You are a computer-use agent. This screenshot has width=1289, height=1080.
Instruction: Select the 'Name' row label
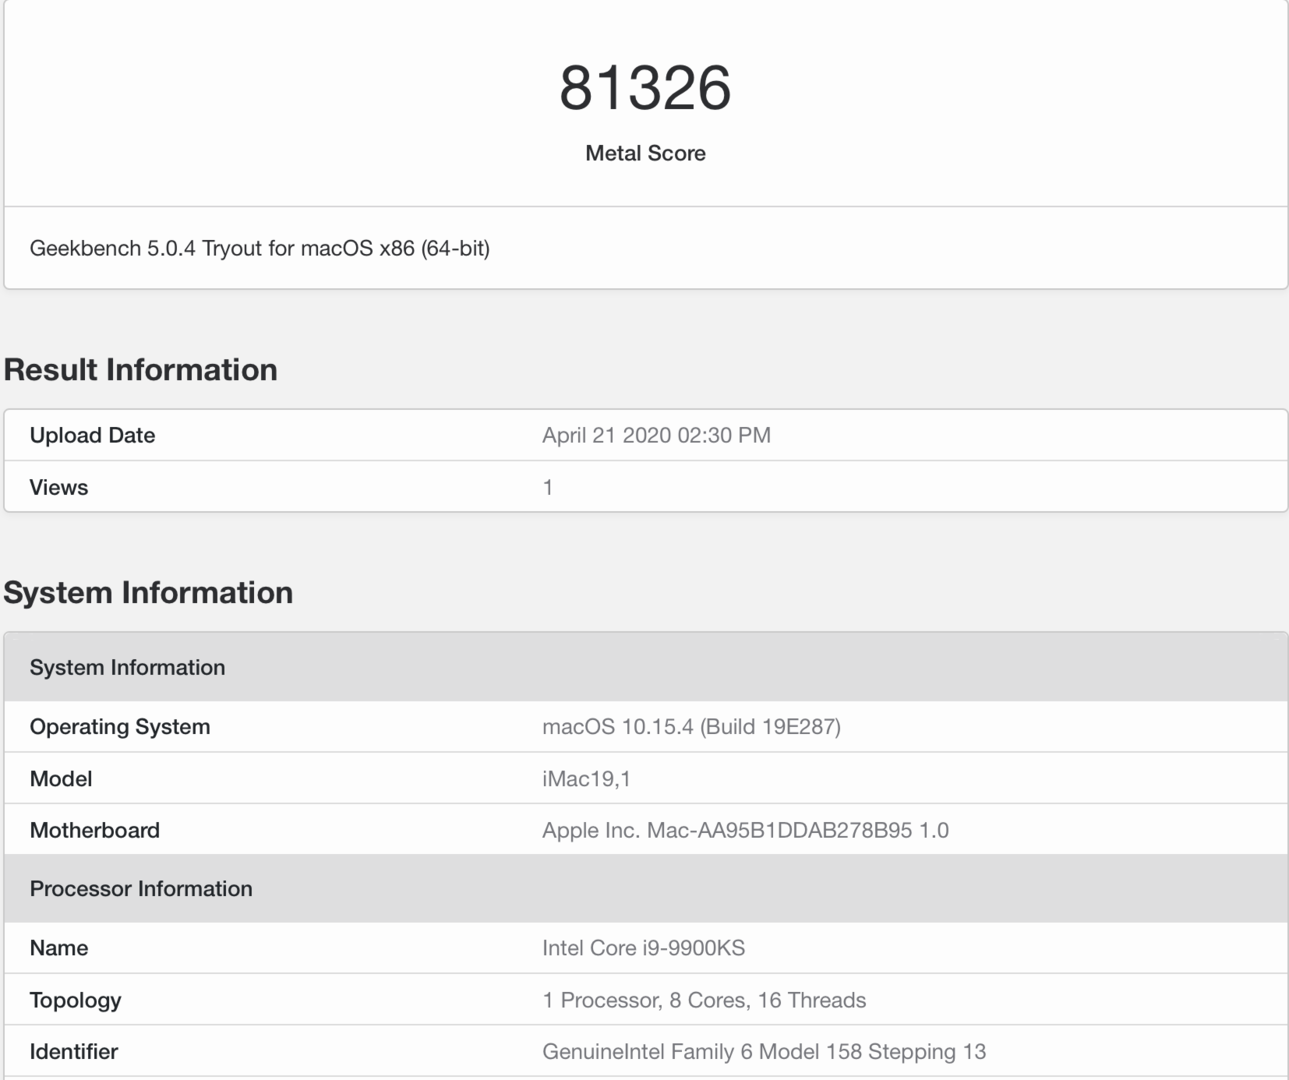(x=59, y=948)
